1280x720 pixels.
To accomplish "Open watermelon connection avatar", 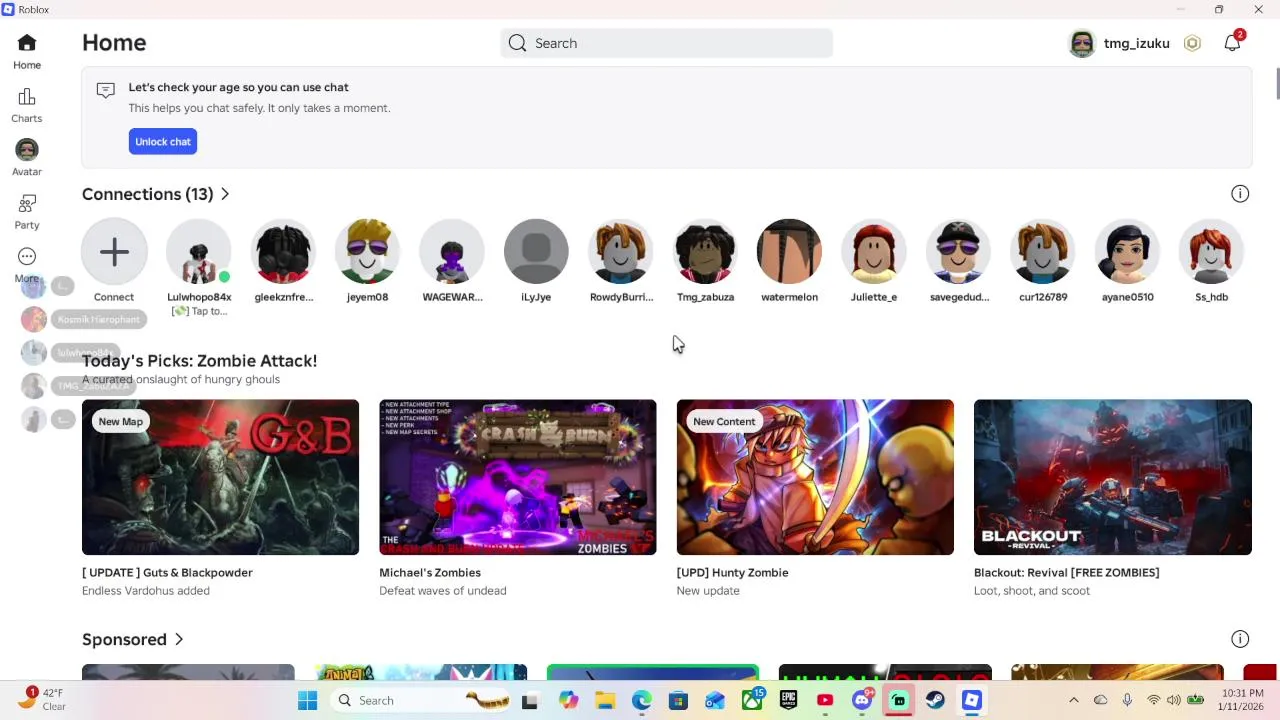I will (x=789, y=252).
